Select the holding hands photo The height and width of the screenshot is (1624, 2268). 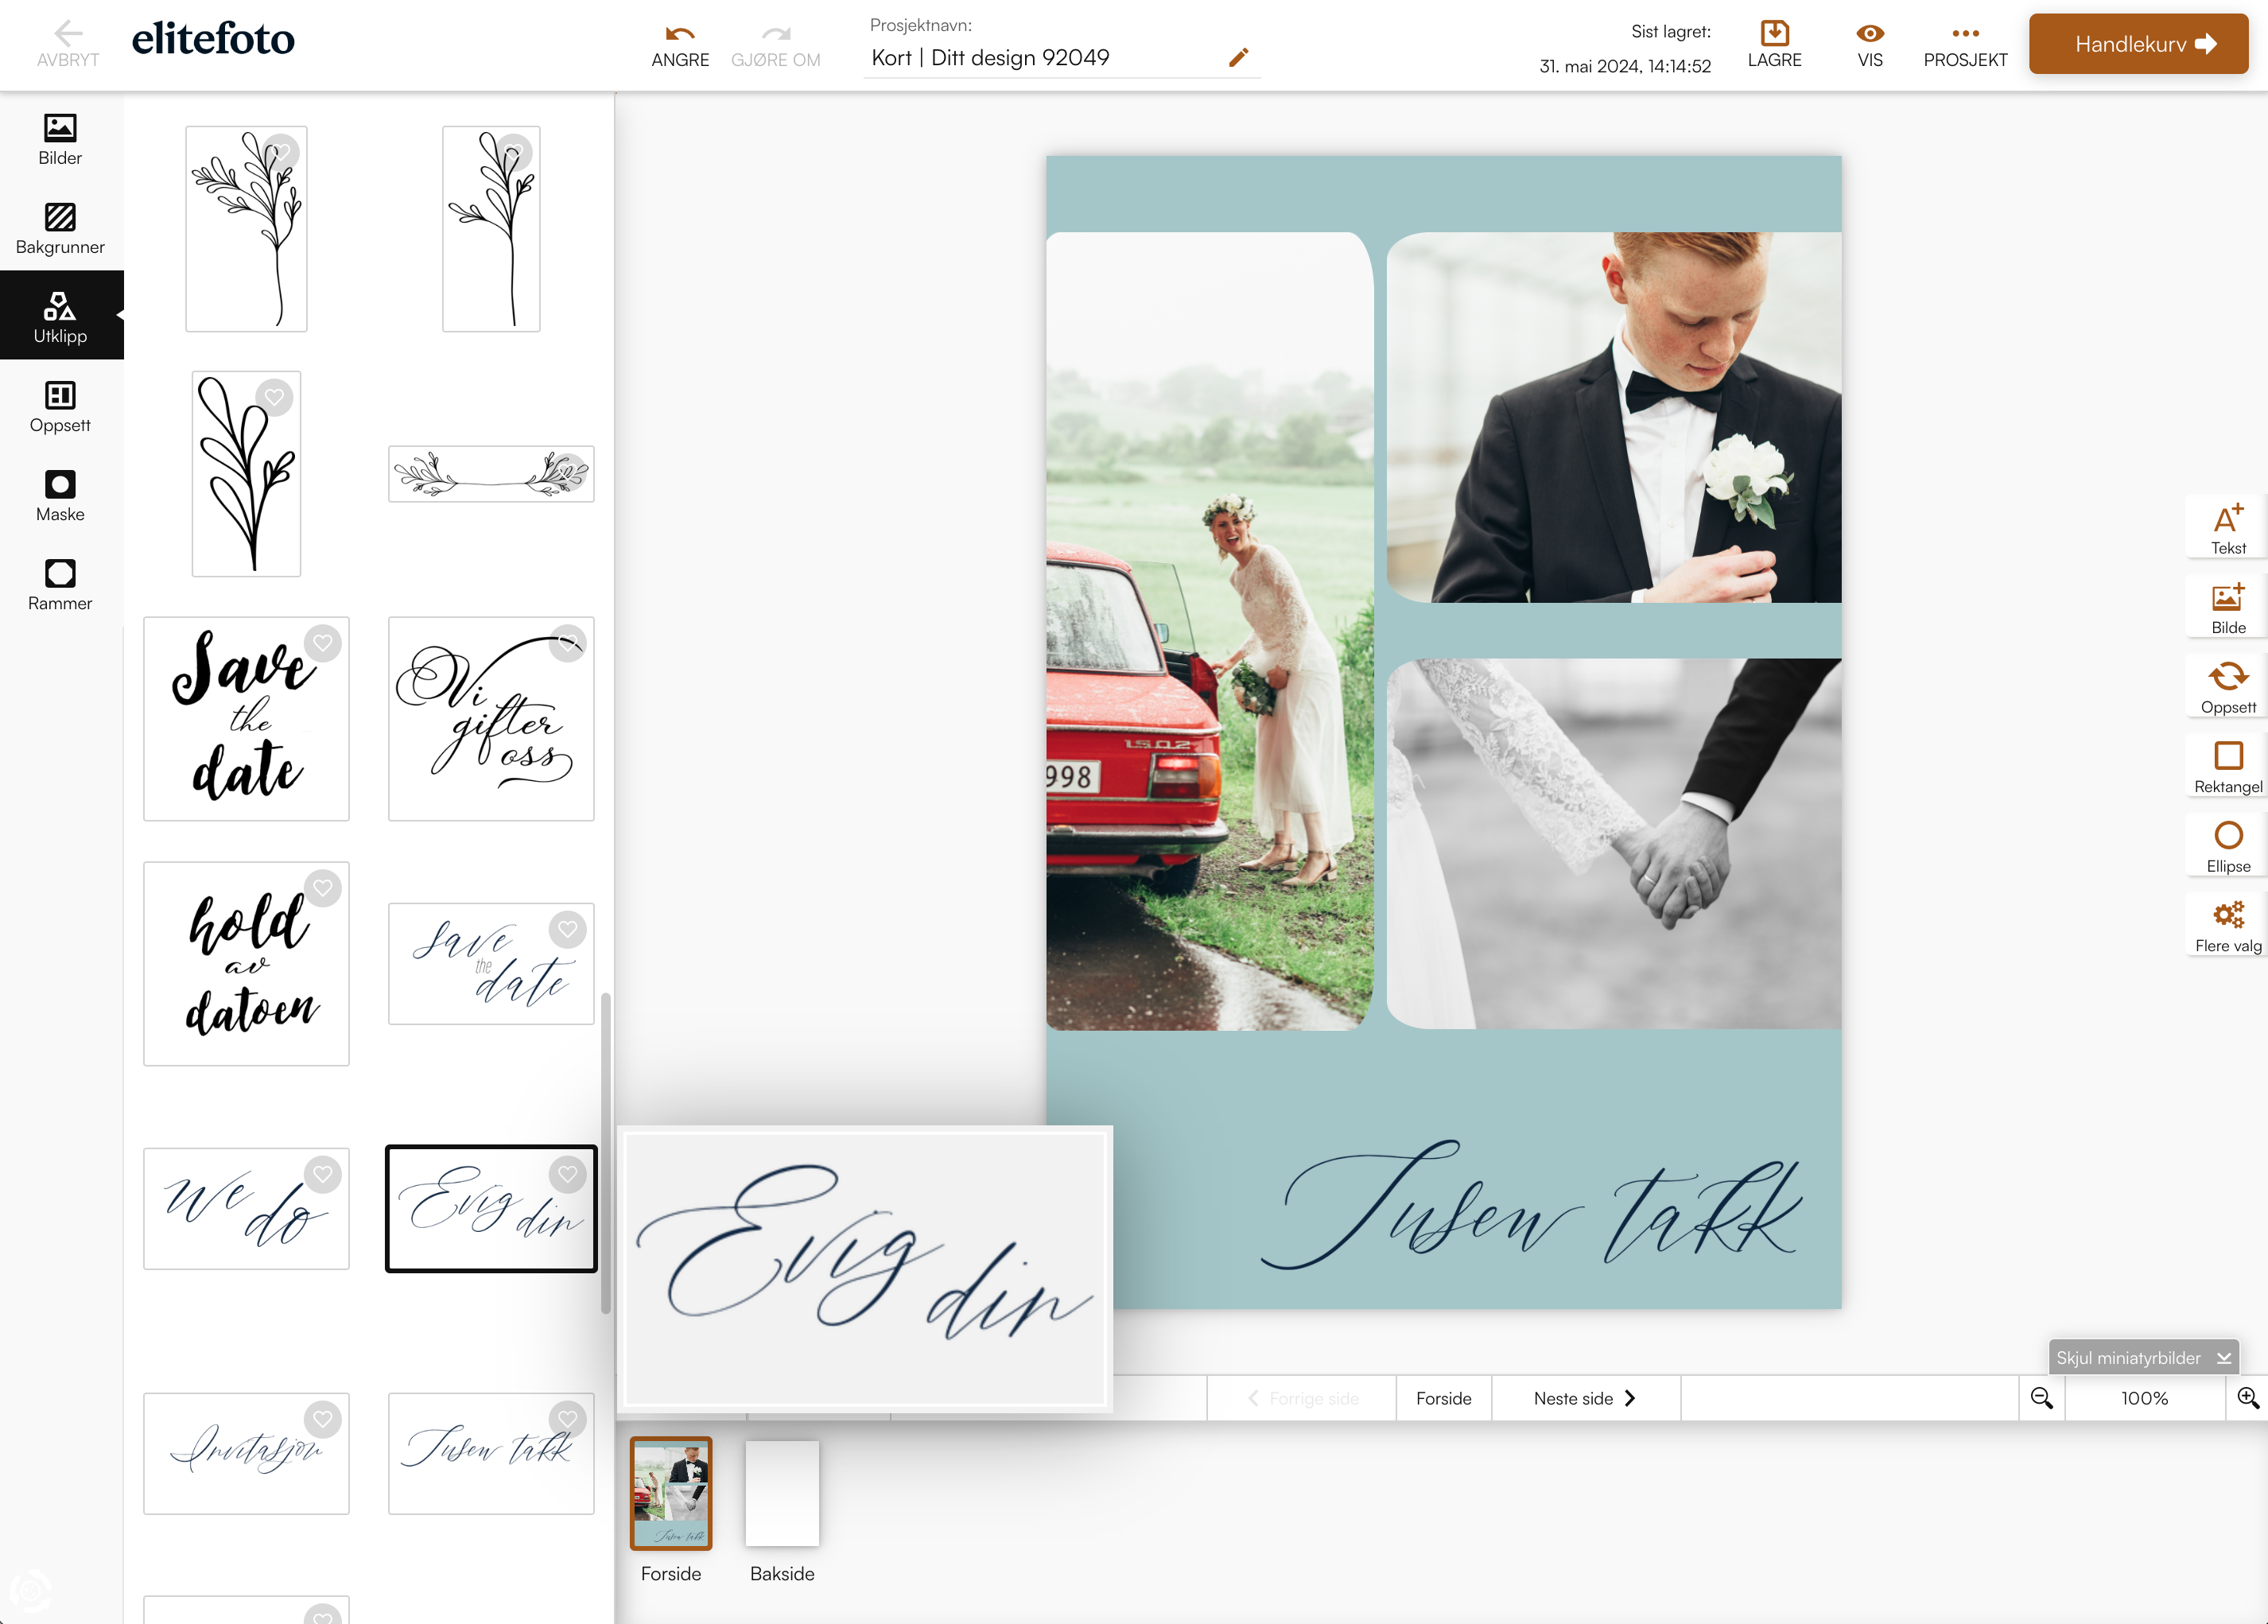pyautogui.click(x=1614, y=843)
